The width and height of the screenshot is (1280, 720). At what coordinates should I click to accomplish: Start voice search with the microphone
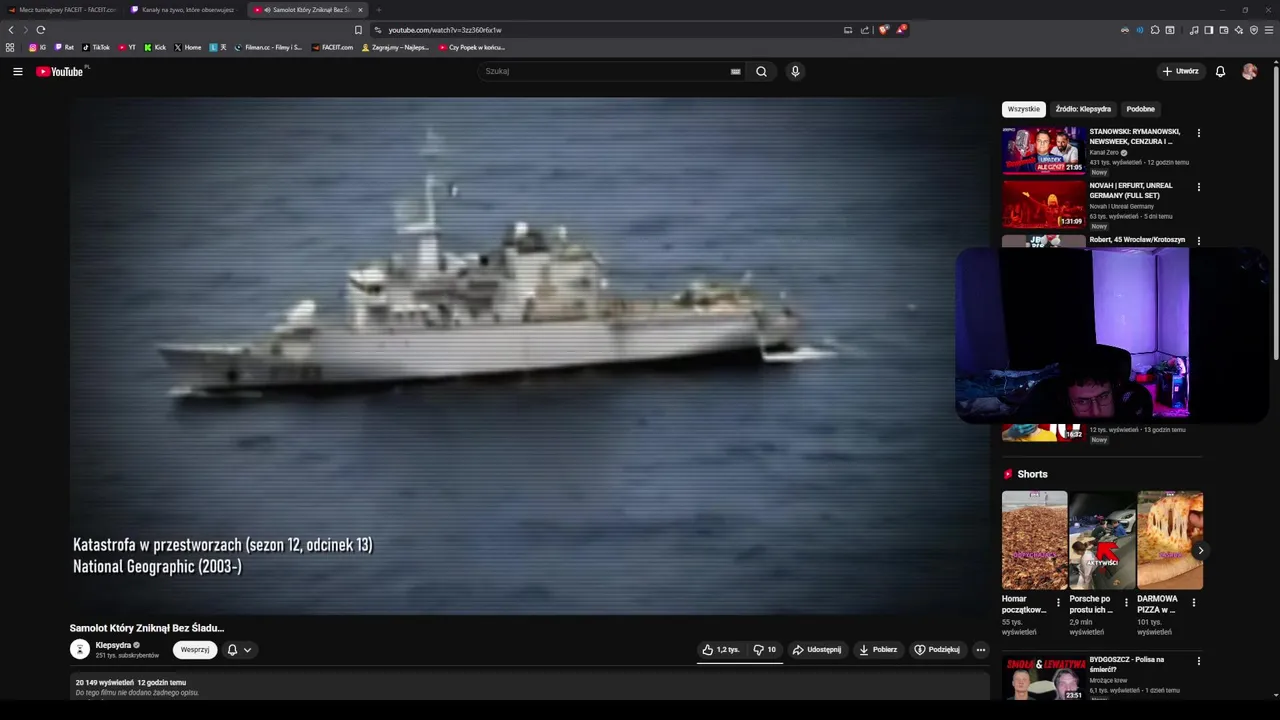point(795,71)
